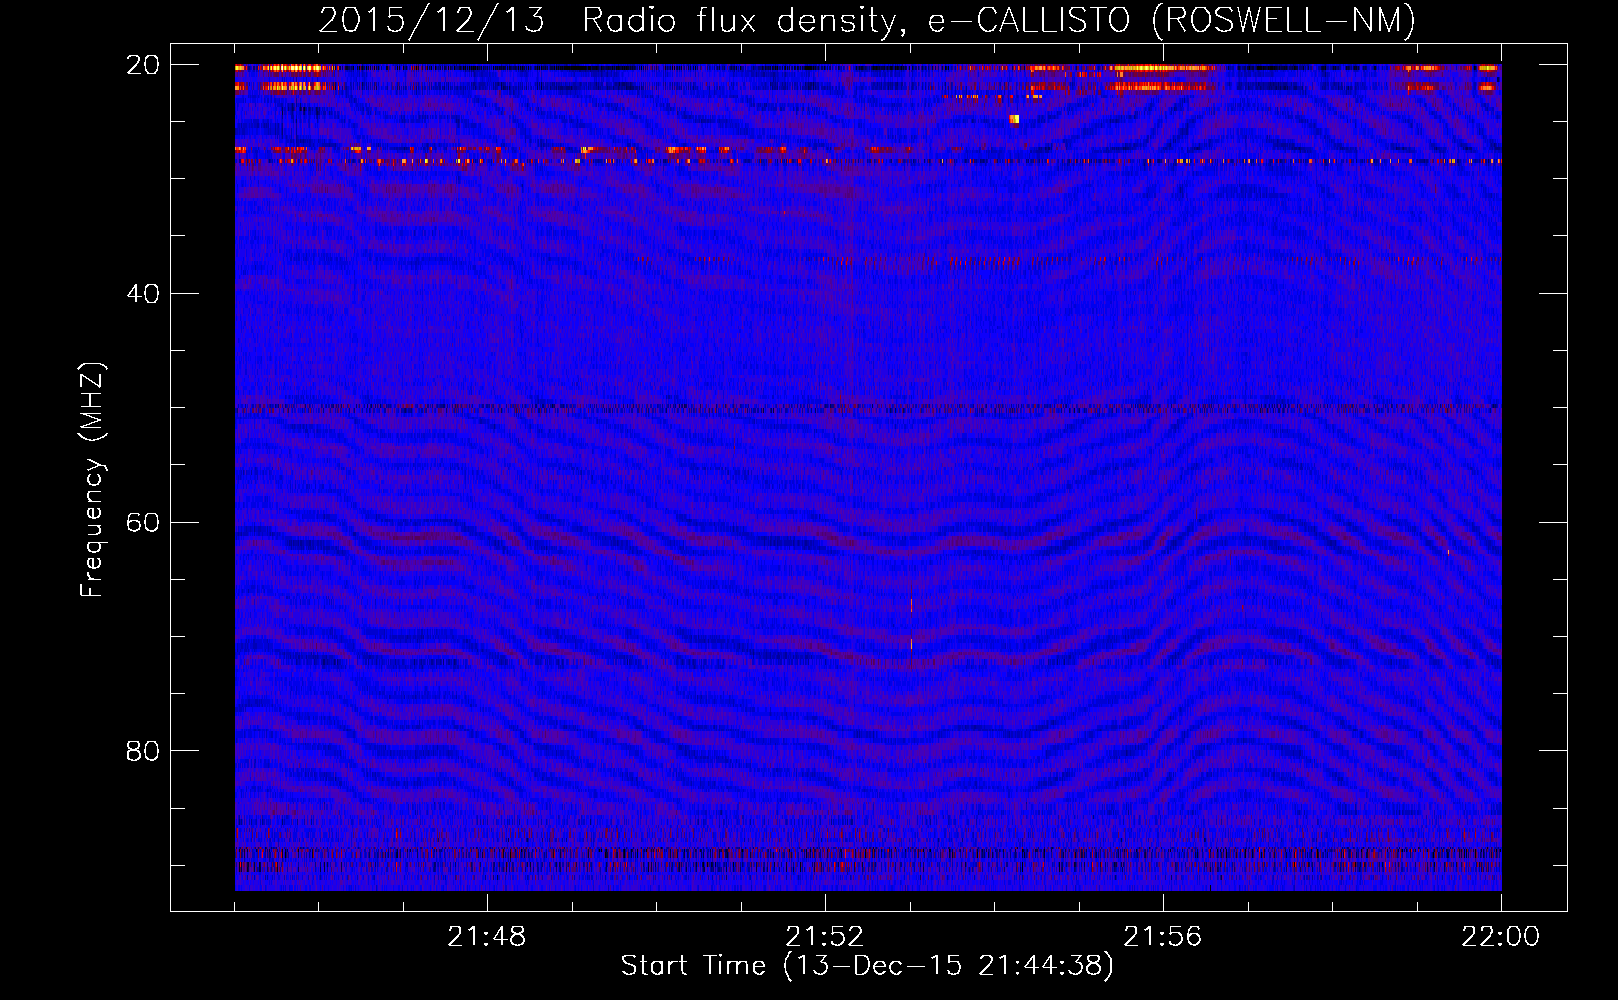The height and width of the screenshot is (1000, 1618).
Task: Click the '60' frequency tick label
Action: [143, 523]
